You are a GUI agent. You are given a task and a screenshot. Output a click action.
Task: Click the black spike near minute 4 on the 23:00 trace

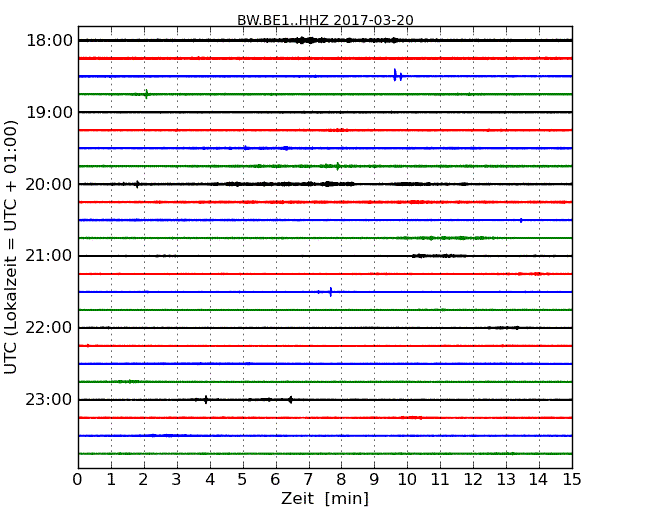pos(206,400)
